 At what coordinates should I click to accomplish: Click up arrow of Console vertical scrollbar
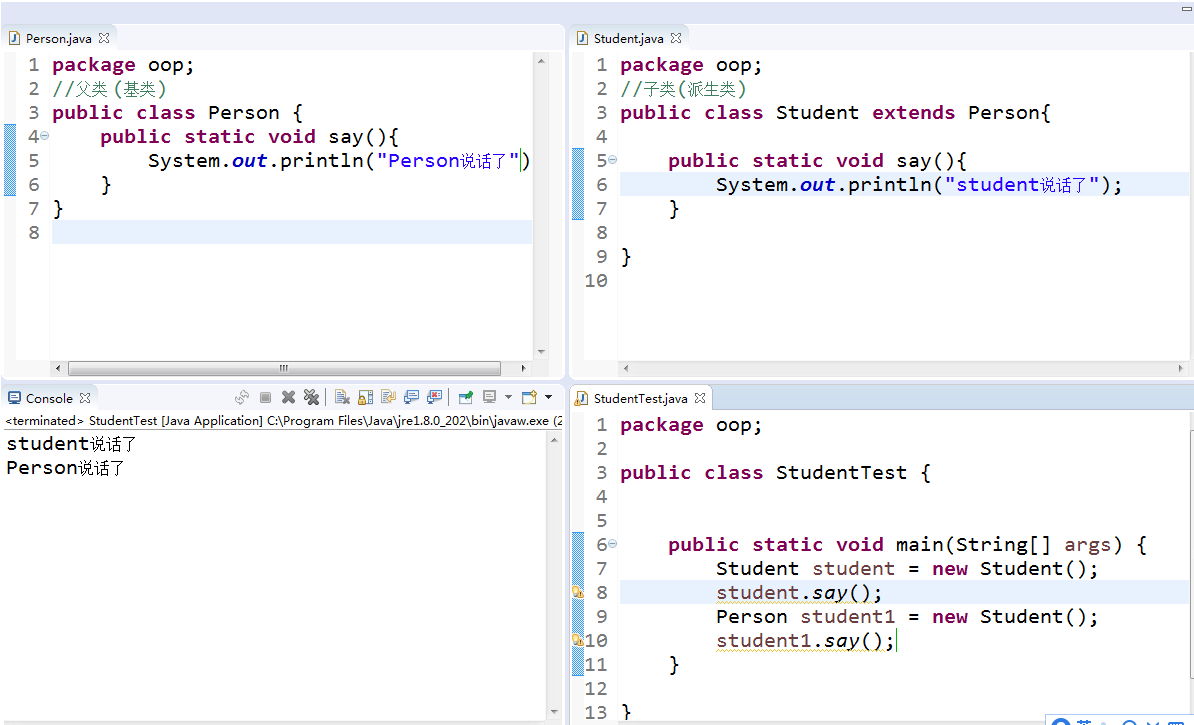click(x=554, y=440)
